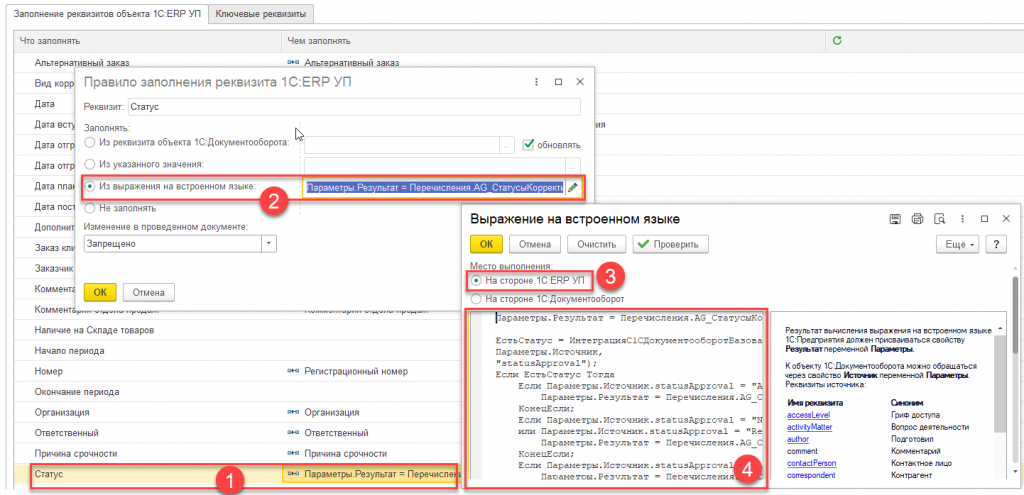
Task: Click the author requisite link
Action: (x=798, y=439)
